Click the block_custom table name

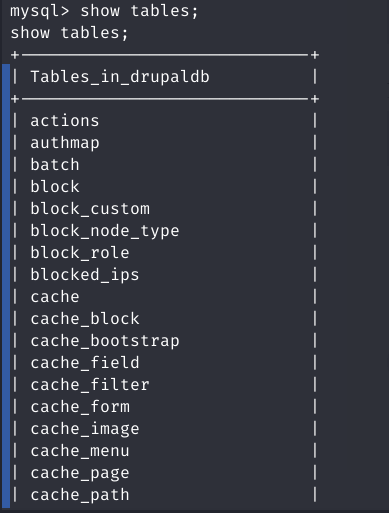pyautogui.click(x=90, y=209)
